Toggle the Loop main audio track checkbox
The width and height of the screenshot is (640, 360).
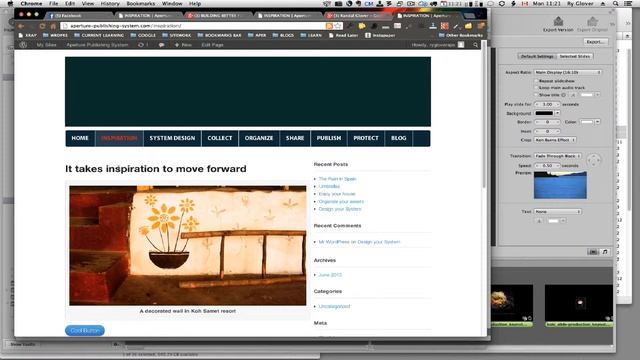(536, 87)
